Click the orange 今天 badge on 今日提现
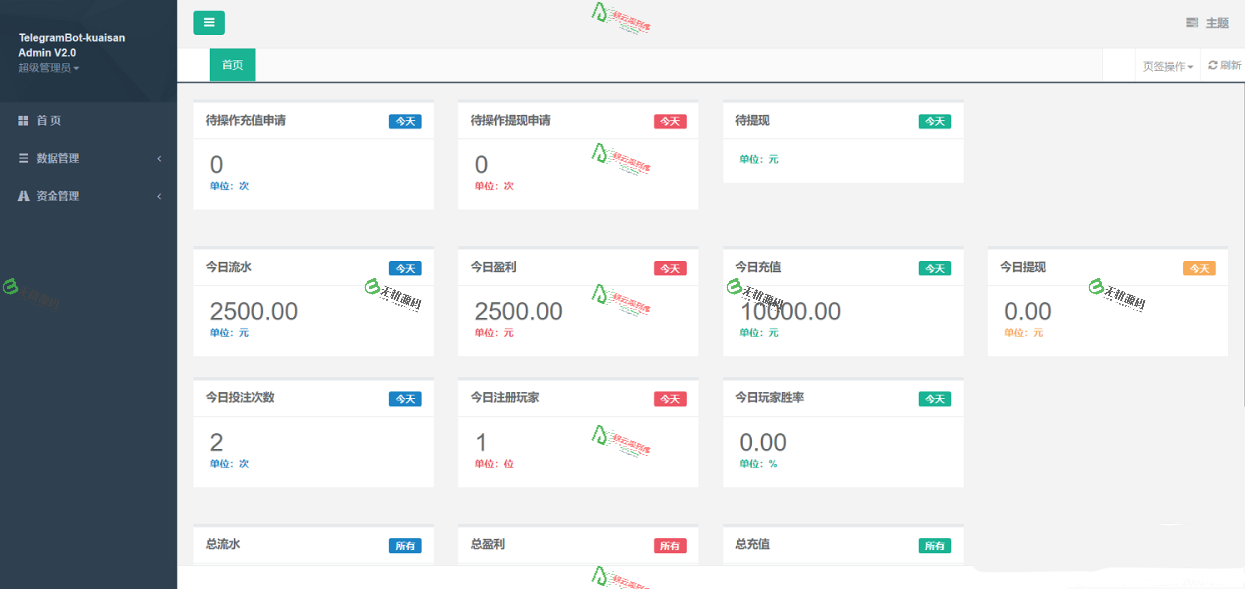 (1199, 268)
